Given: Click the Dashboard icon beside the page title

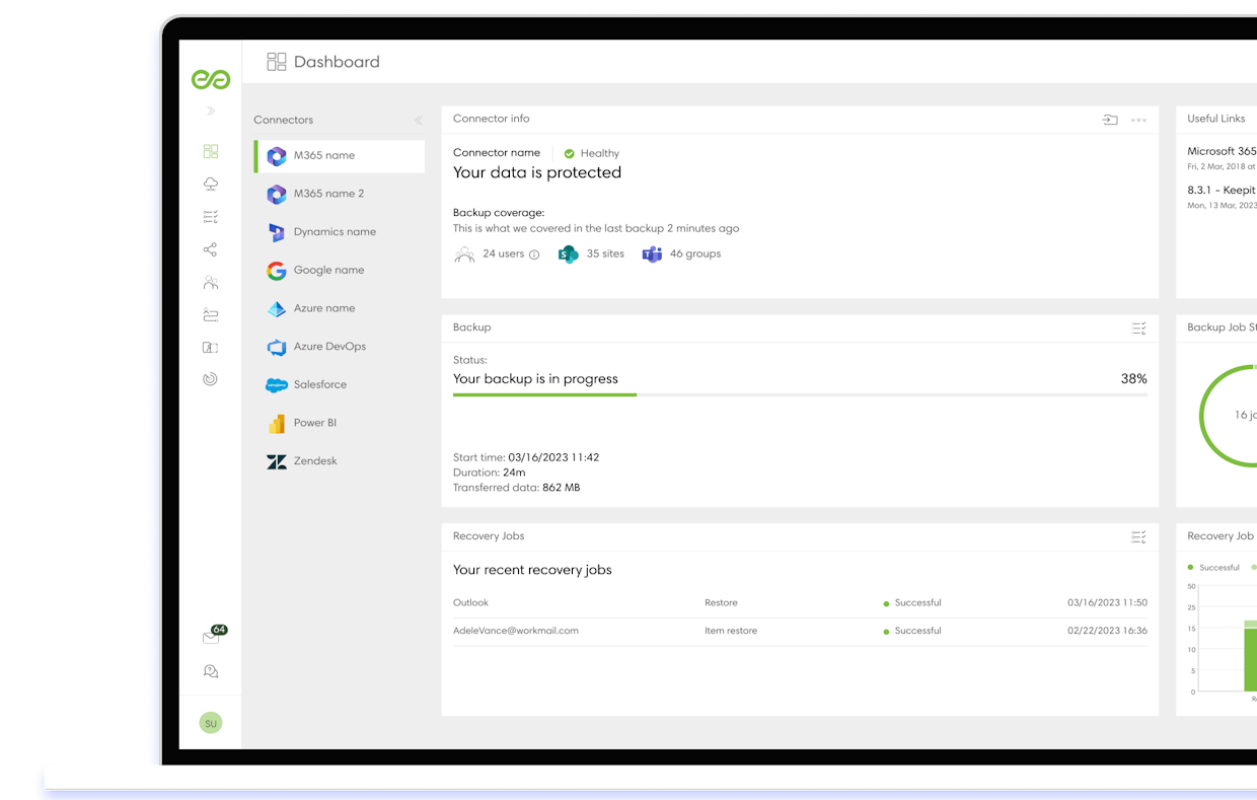Looking at the screenshot, I should (277, 62).
